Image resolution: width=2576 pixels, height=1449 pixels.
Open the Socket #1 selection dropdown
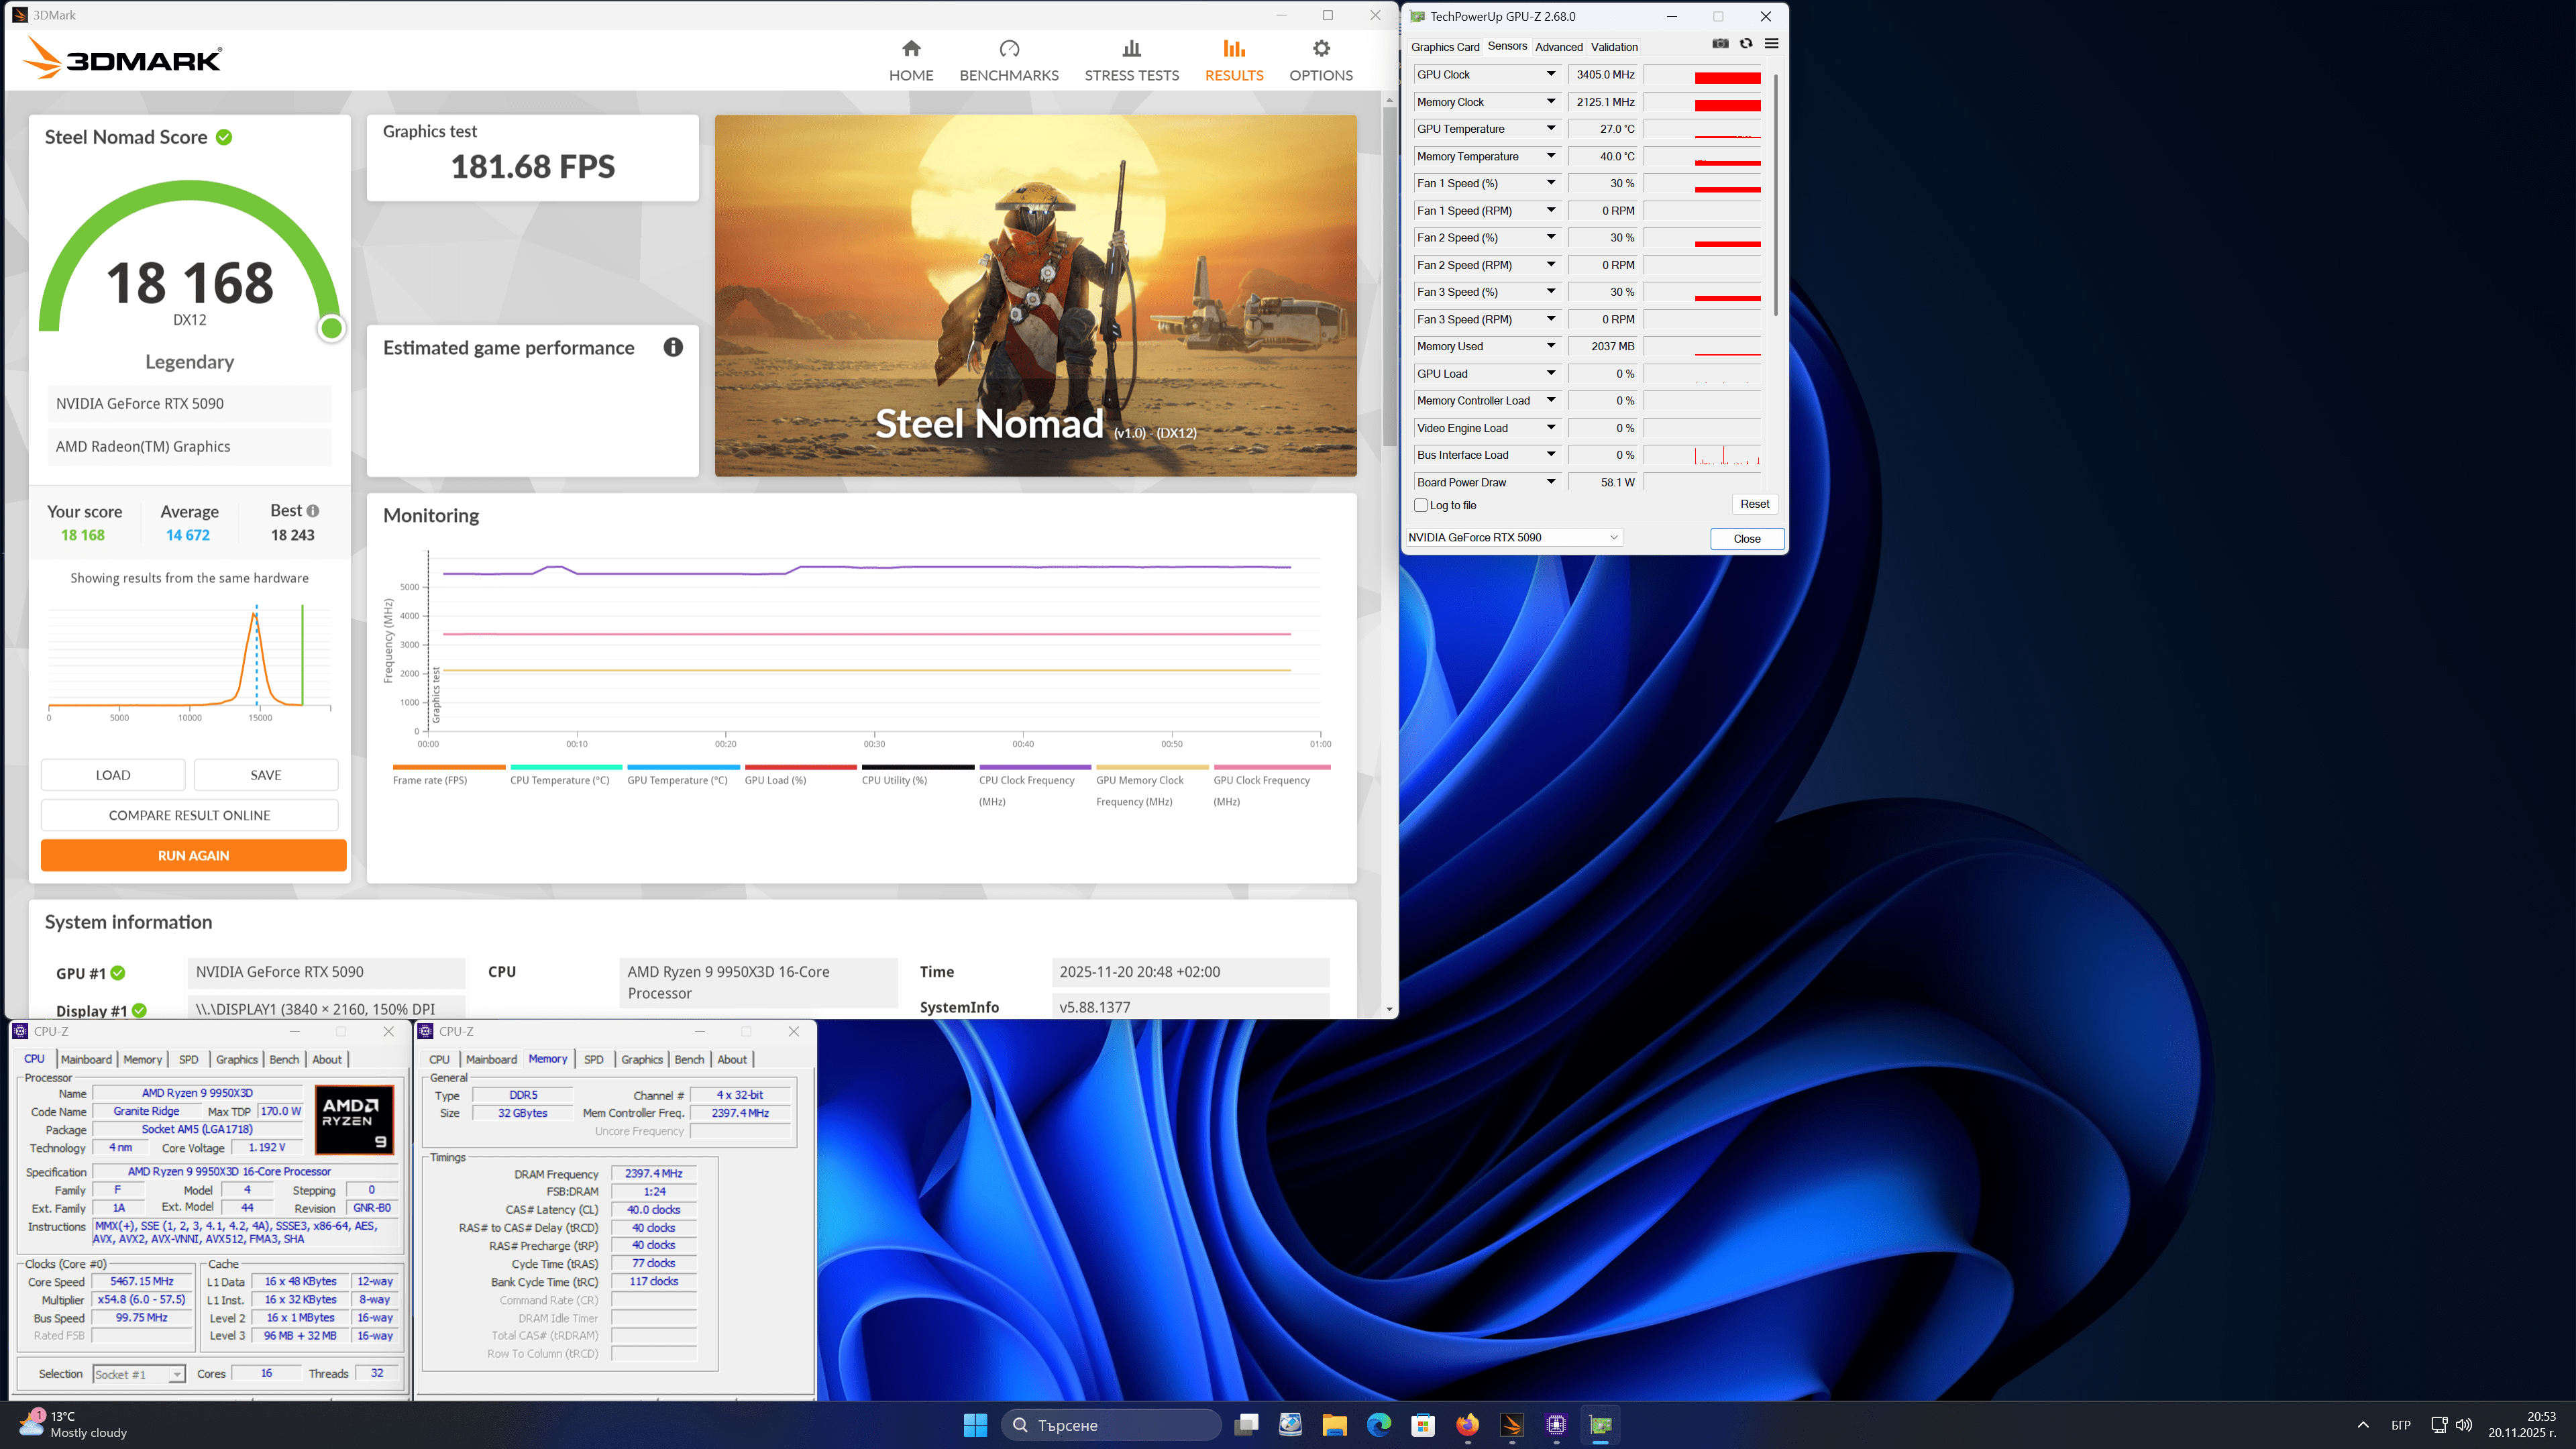[x=139, y=1374]
